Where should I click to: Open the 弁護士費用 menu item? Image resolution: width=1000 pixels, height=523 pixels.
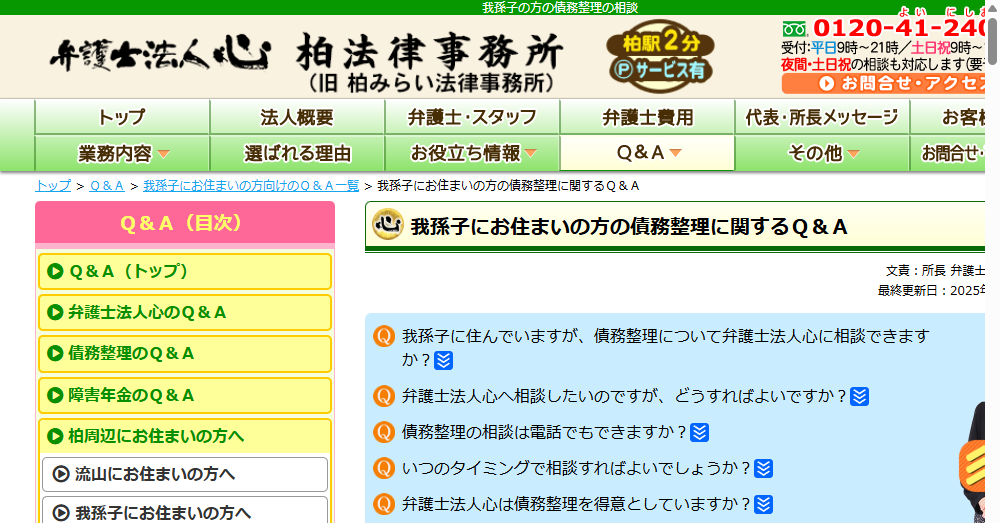[647, 117]
